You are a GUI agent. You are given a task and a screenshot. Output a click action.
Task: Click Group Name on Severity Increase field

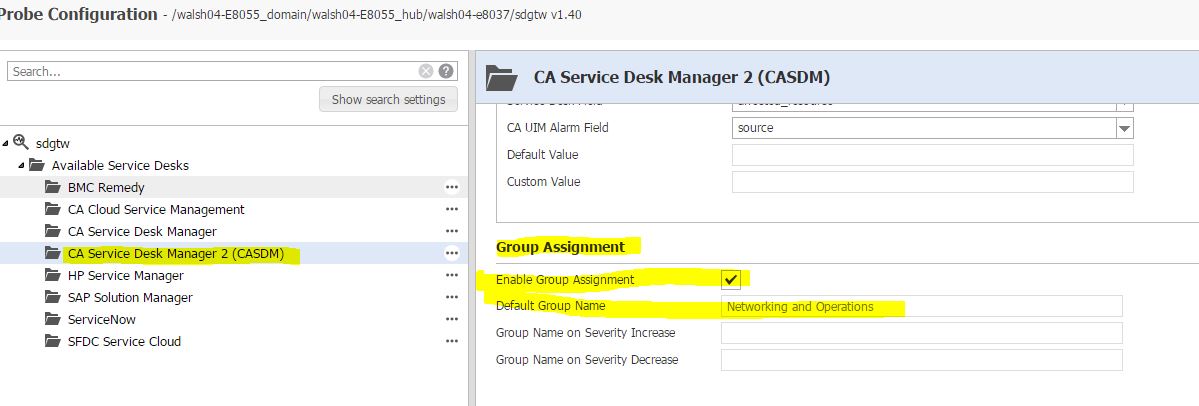click(x=921, y=333)
